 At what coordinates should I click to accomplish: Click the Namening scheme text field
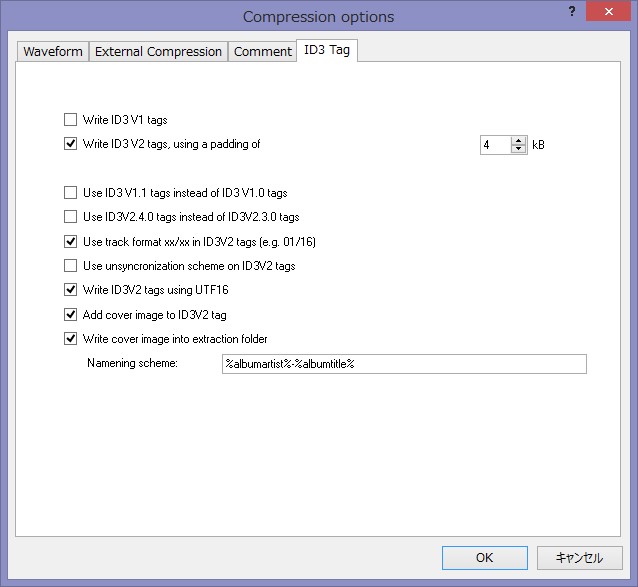pos(404,364)
